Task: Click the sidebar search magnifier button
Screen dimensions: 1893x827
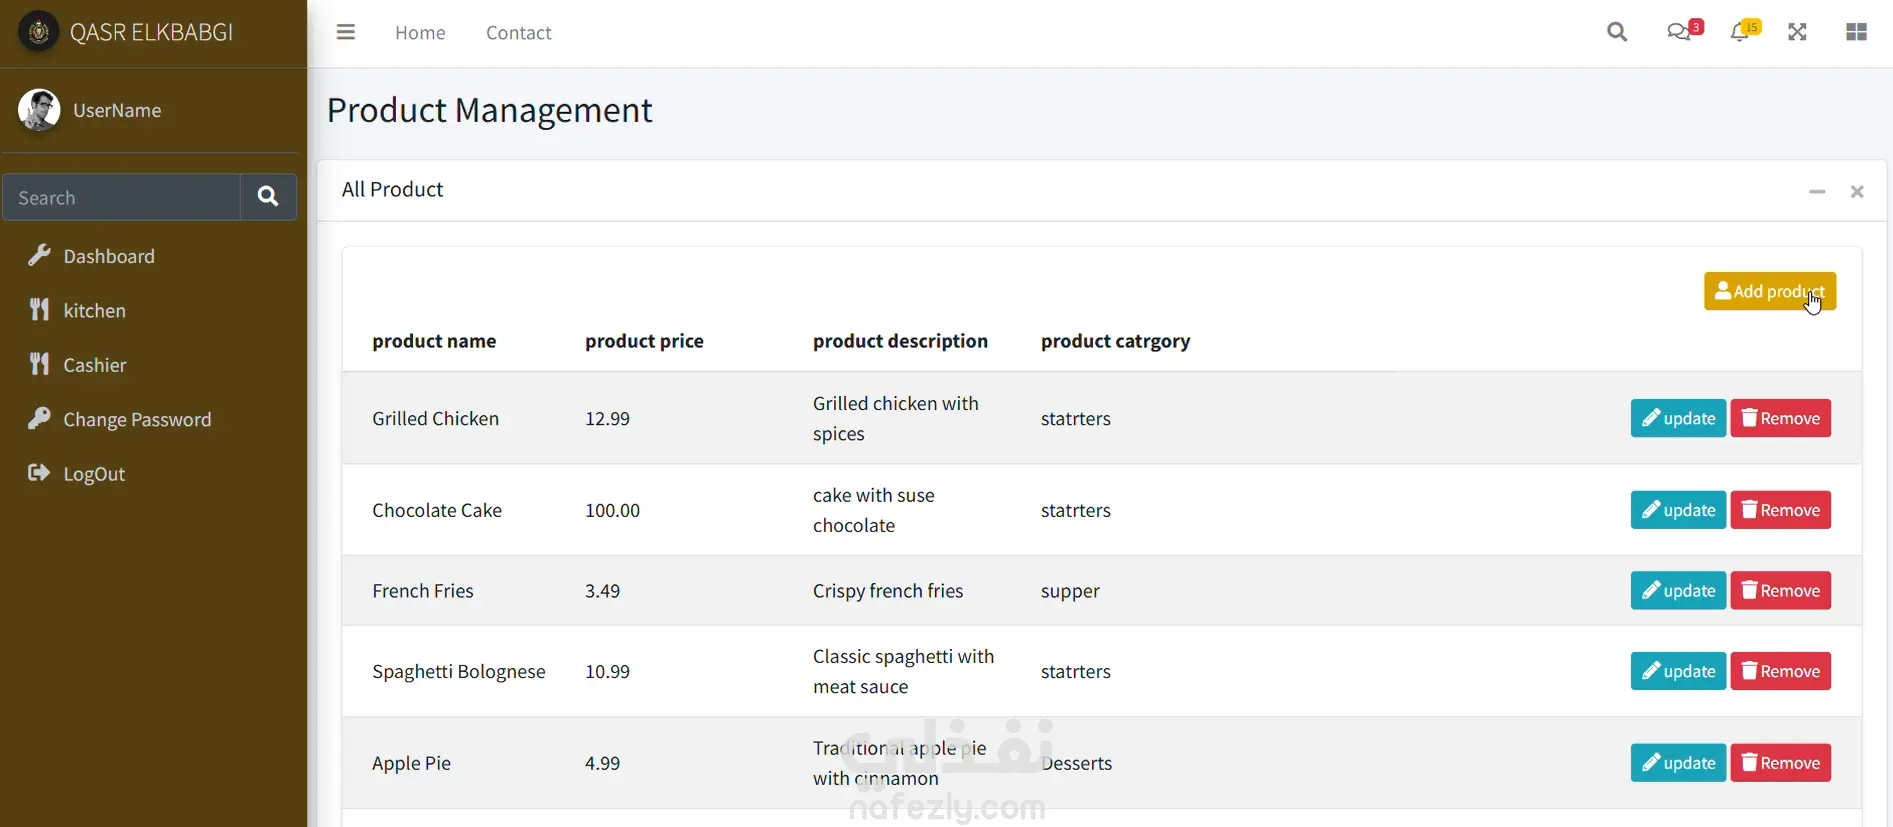Action: tap(268, 197)
